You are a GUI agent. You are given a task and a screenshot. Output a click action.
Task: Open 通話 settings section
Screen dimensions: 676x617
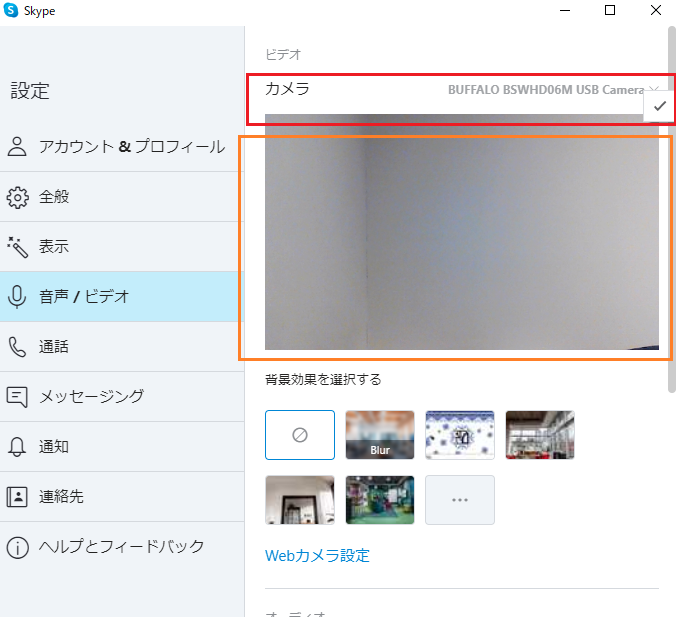coord(122,347)
